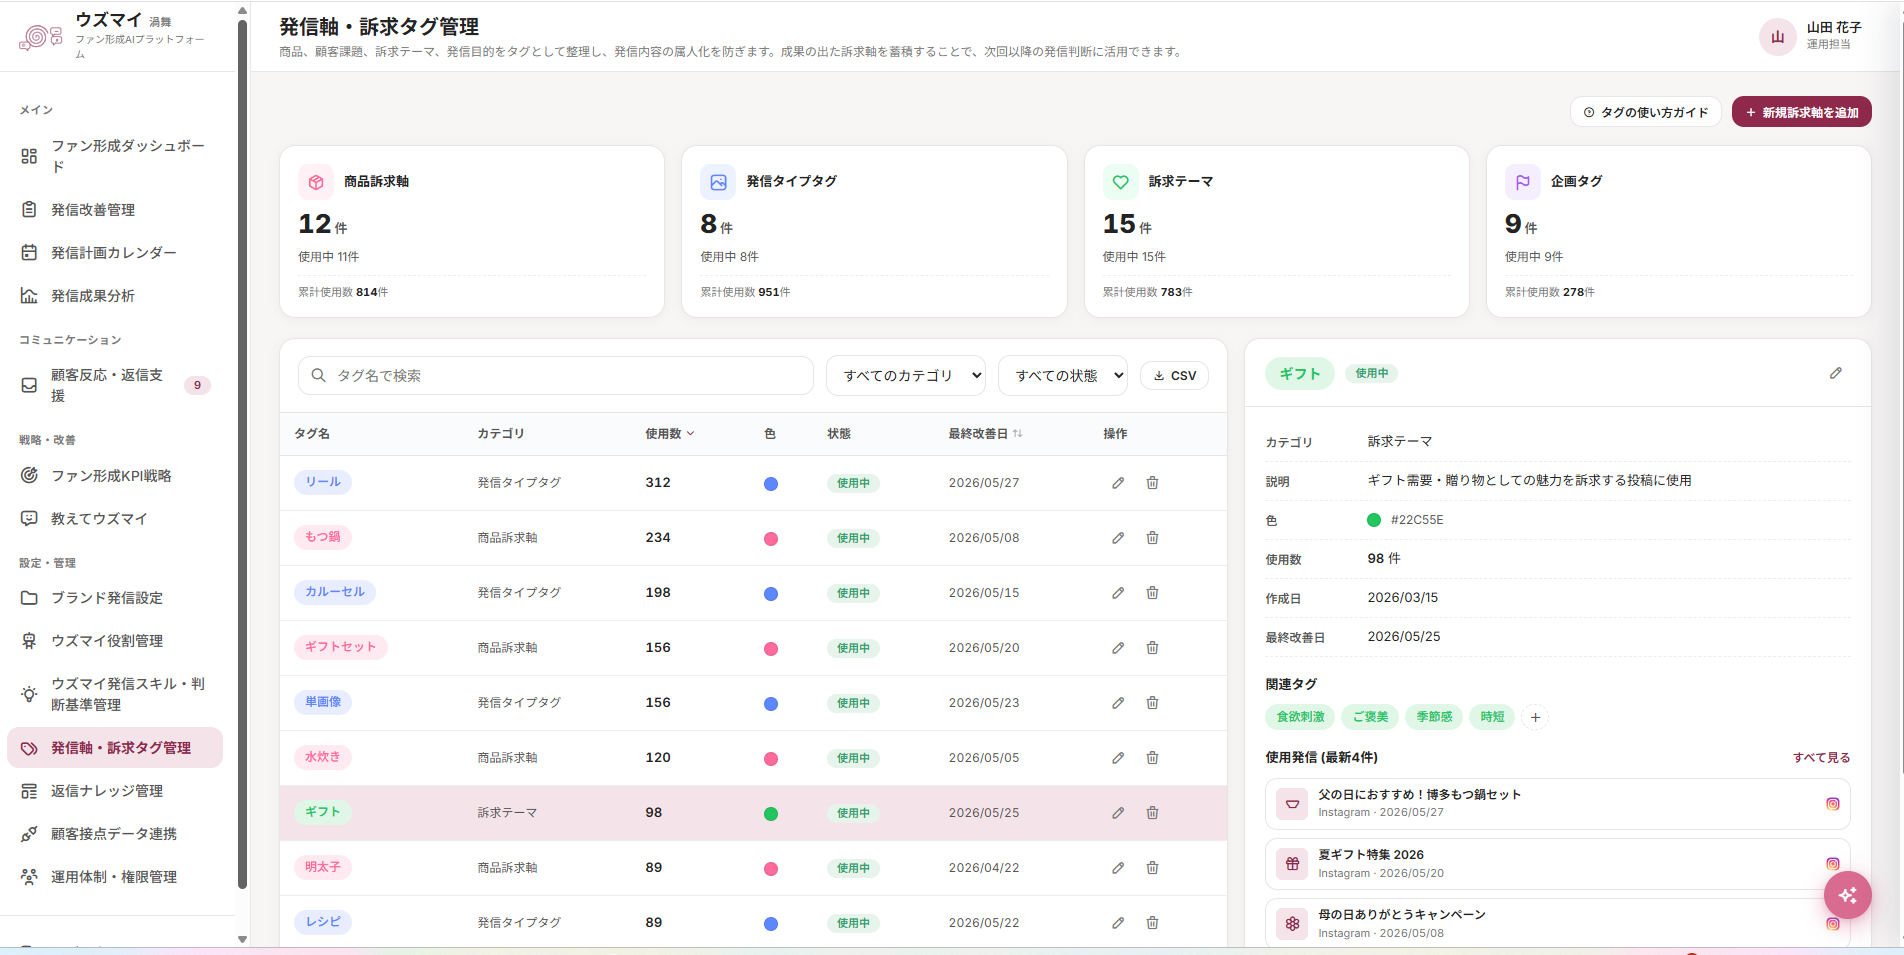Image resolution: width=1904 pixels, height=955 pixels.
Task: Edit the もつ鍋 tag row
Action: coord(1118,538)
